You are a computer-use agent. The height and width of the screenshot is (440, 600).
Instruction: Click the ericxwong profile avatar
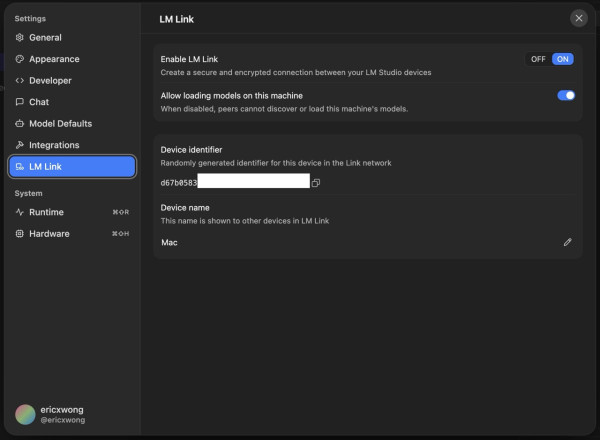(x=25, y=415)
